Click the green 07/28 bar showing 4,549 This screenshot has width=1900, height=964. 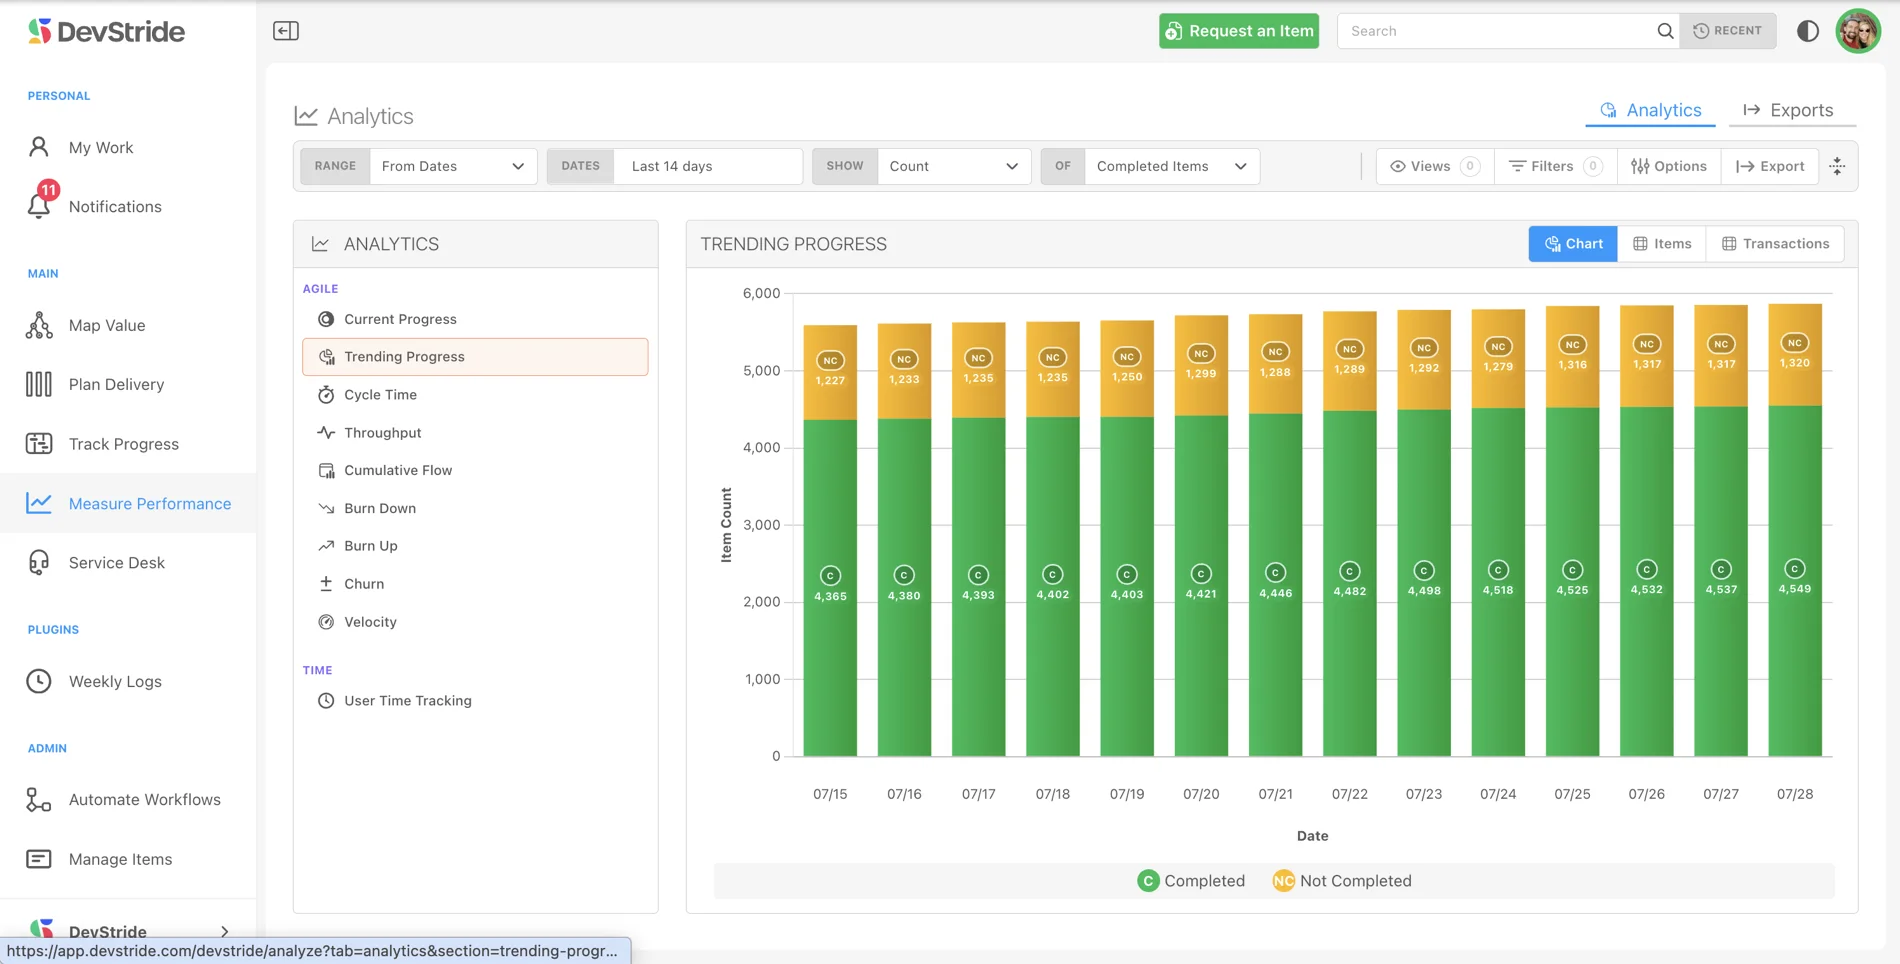1795,581
